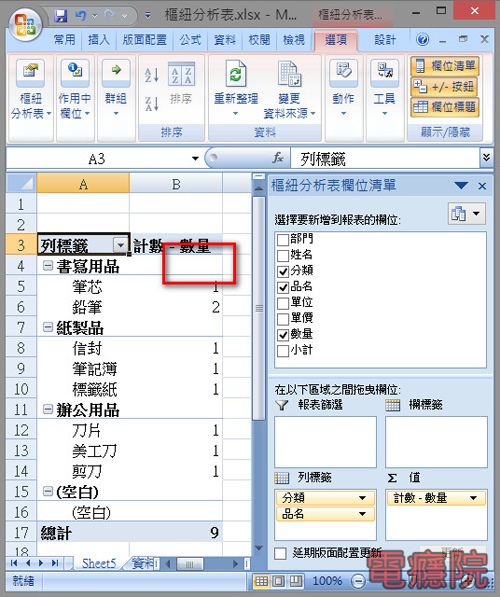The image size is (500, 597).
Task: Open Excel help question mark
Action: point(422,39)
